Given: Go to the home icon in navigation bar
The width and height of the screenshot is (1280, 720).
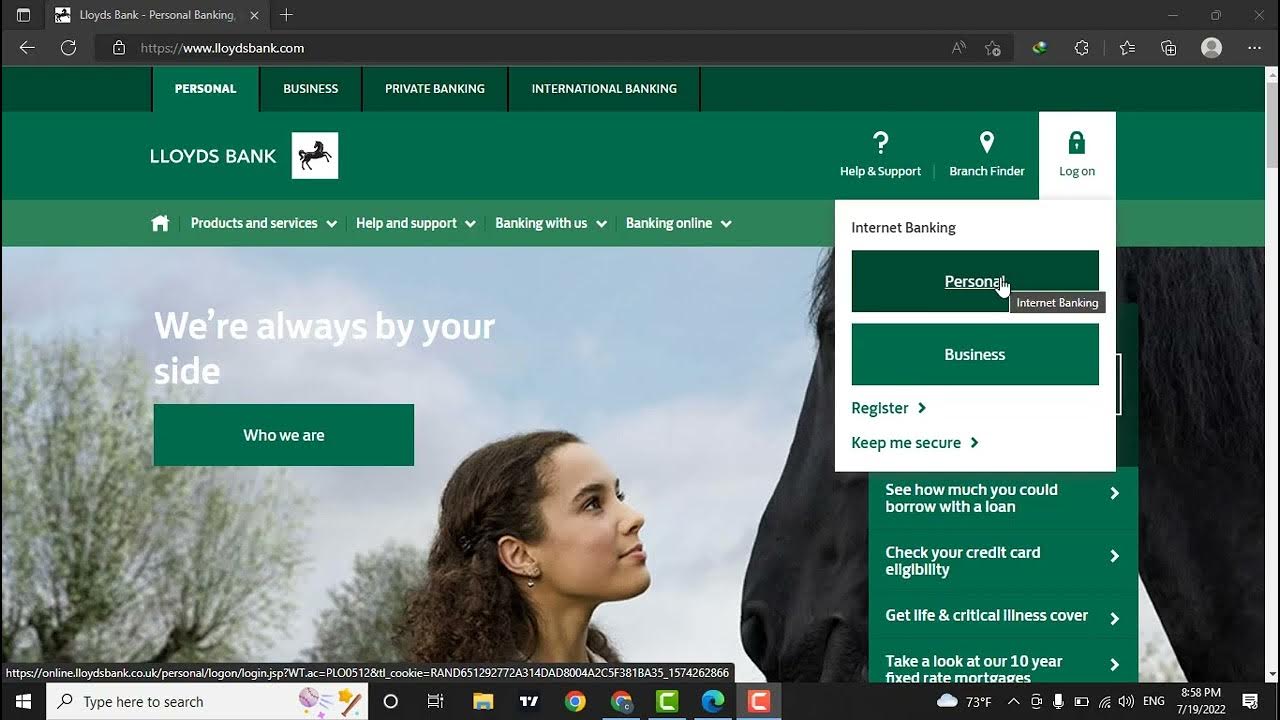Looking at the screenshot, I should click(x=160, y=223).
